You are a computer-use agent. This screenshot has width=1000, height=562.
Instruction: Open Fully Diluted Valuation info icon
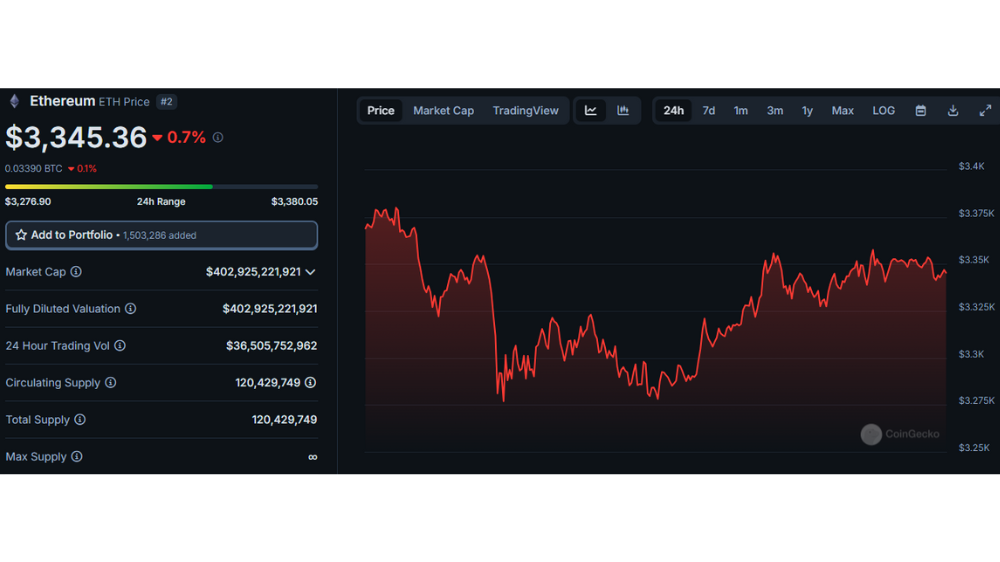point(131,309)
